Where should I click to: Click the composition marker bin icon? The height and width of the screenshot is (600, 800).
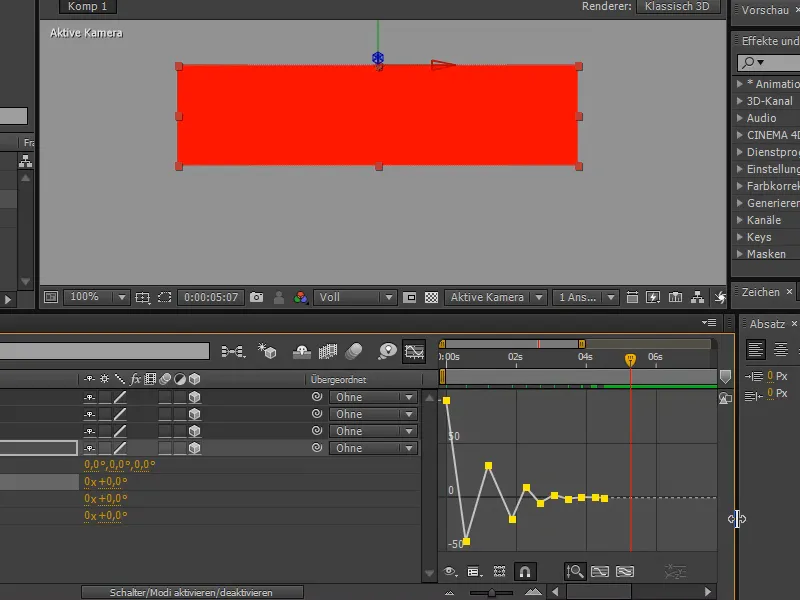point(725,377)
